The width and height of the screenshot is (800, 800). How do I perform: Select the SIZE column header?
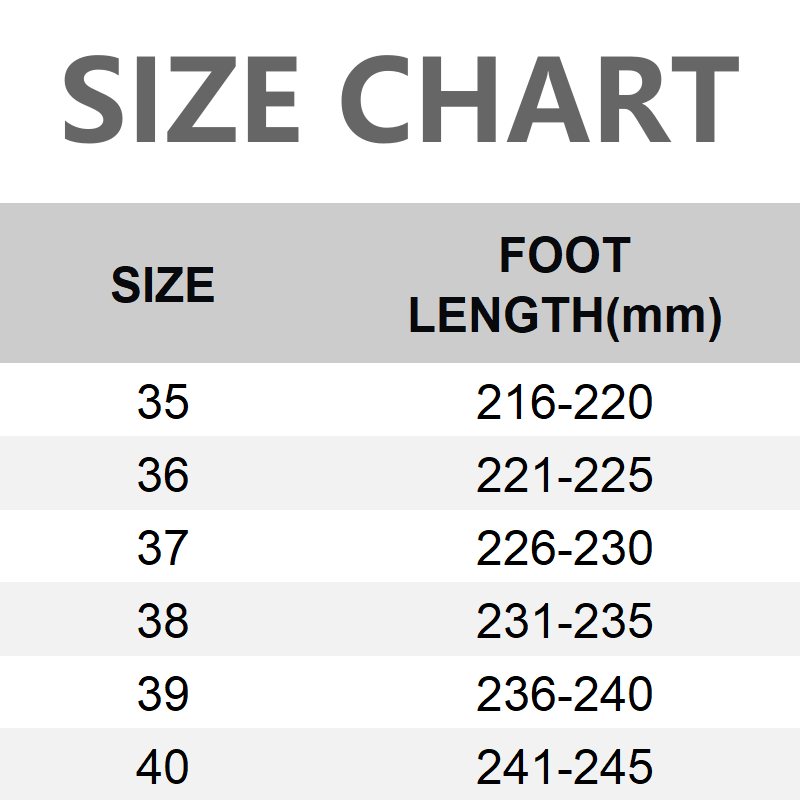point(163,286)
